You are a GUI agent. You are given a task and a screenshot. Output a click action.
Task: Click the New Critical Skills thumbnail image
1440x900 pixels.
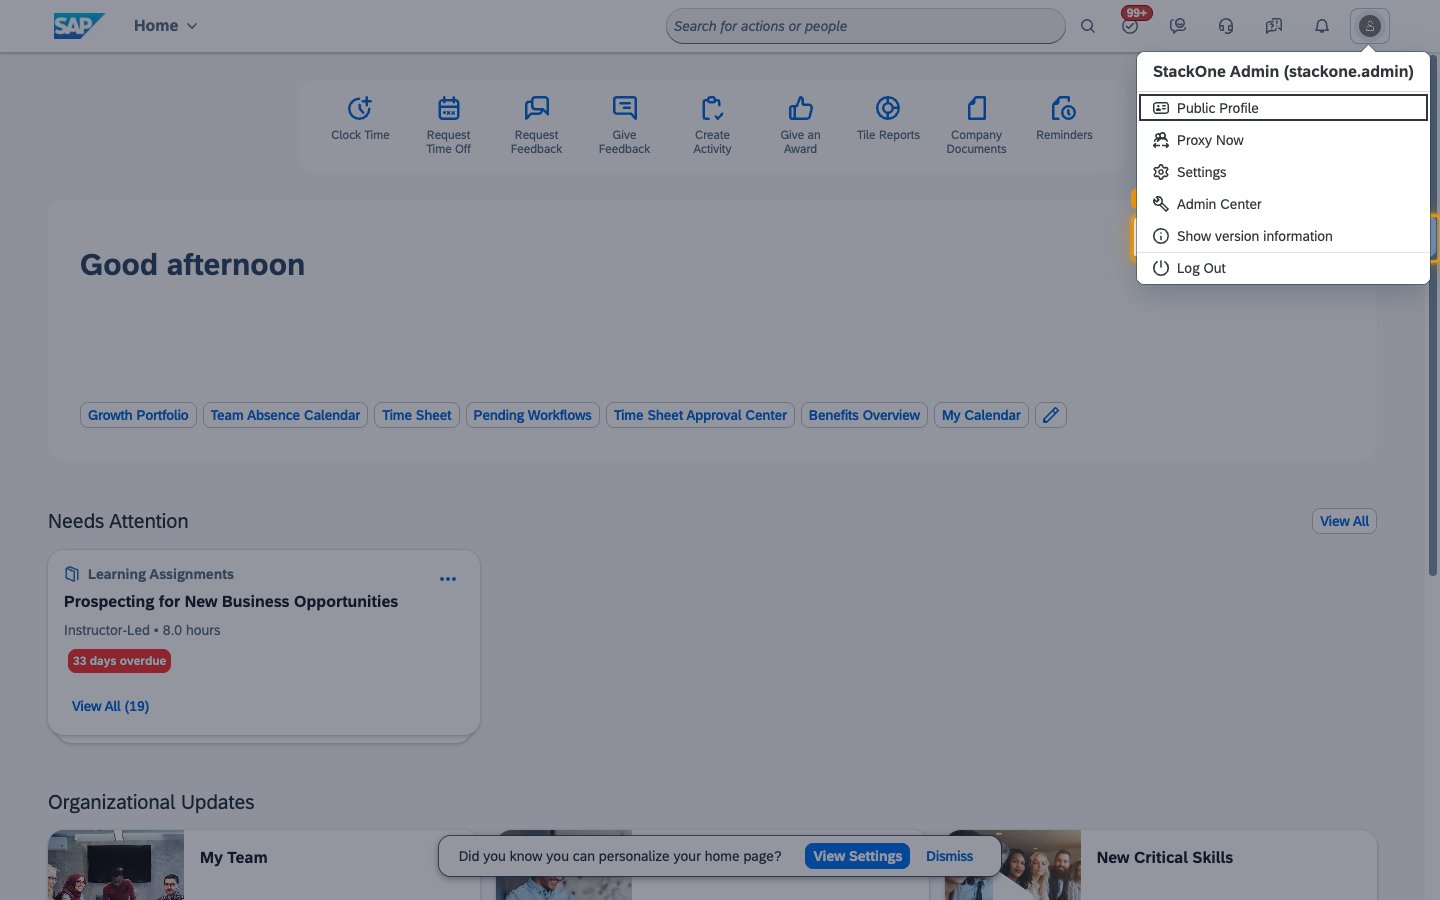[x=1013, y=865]
